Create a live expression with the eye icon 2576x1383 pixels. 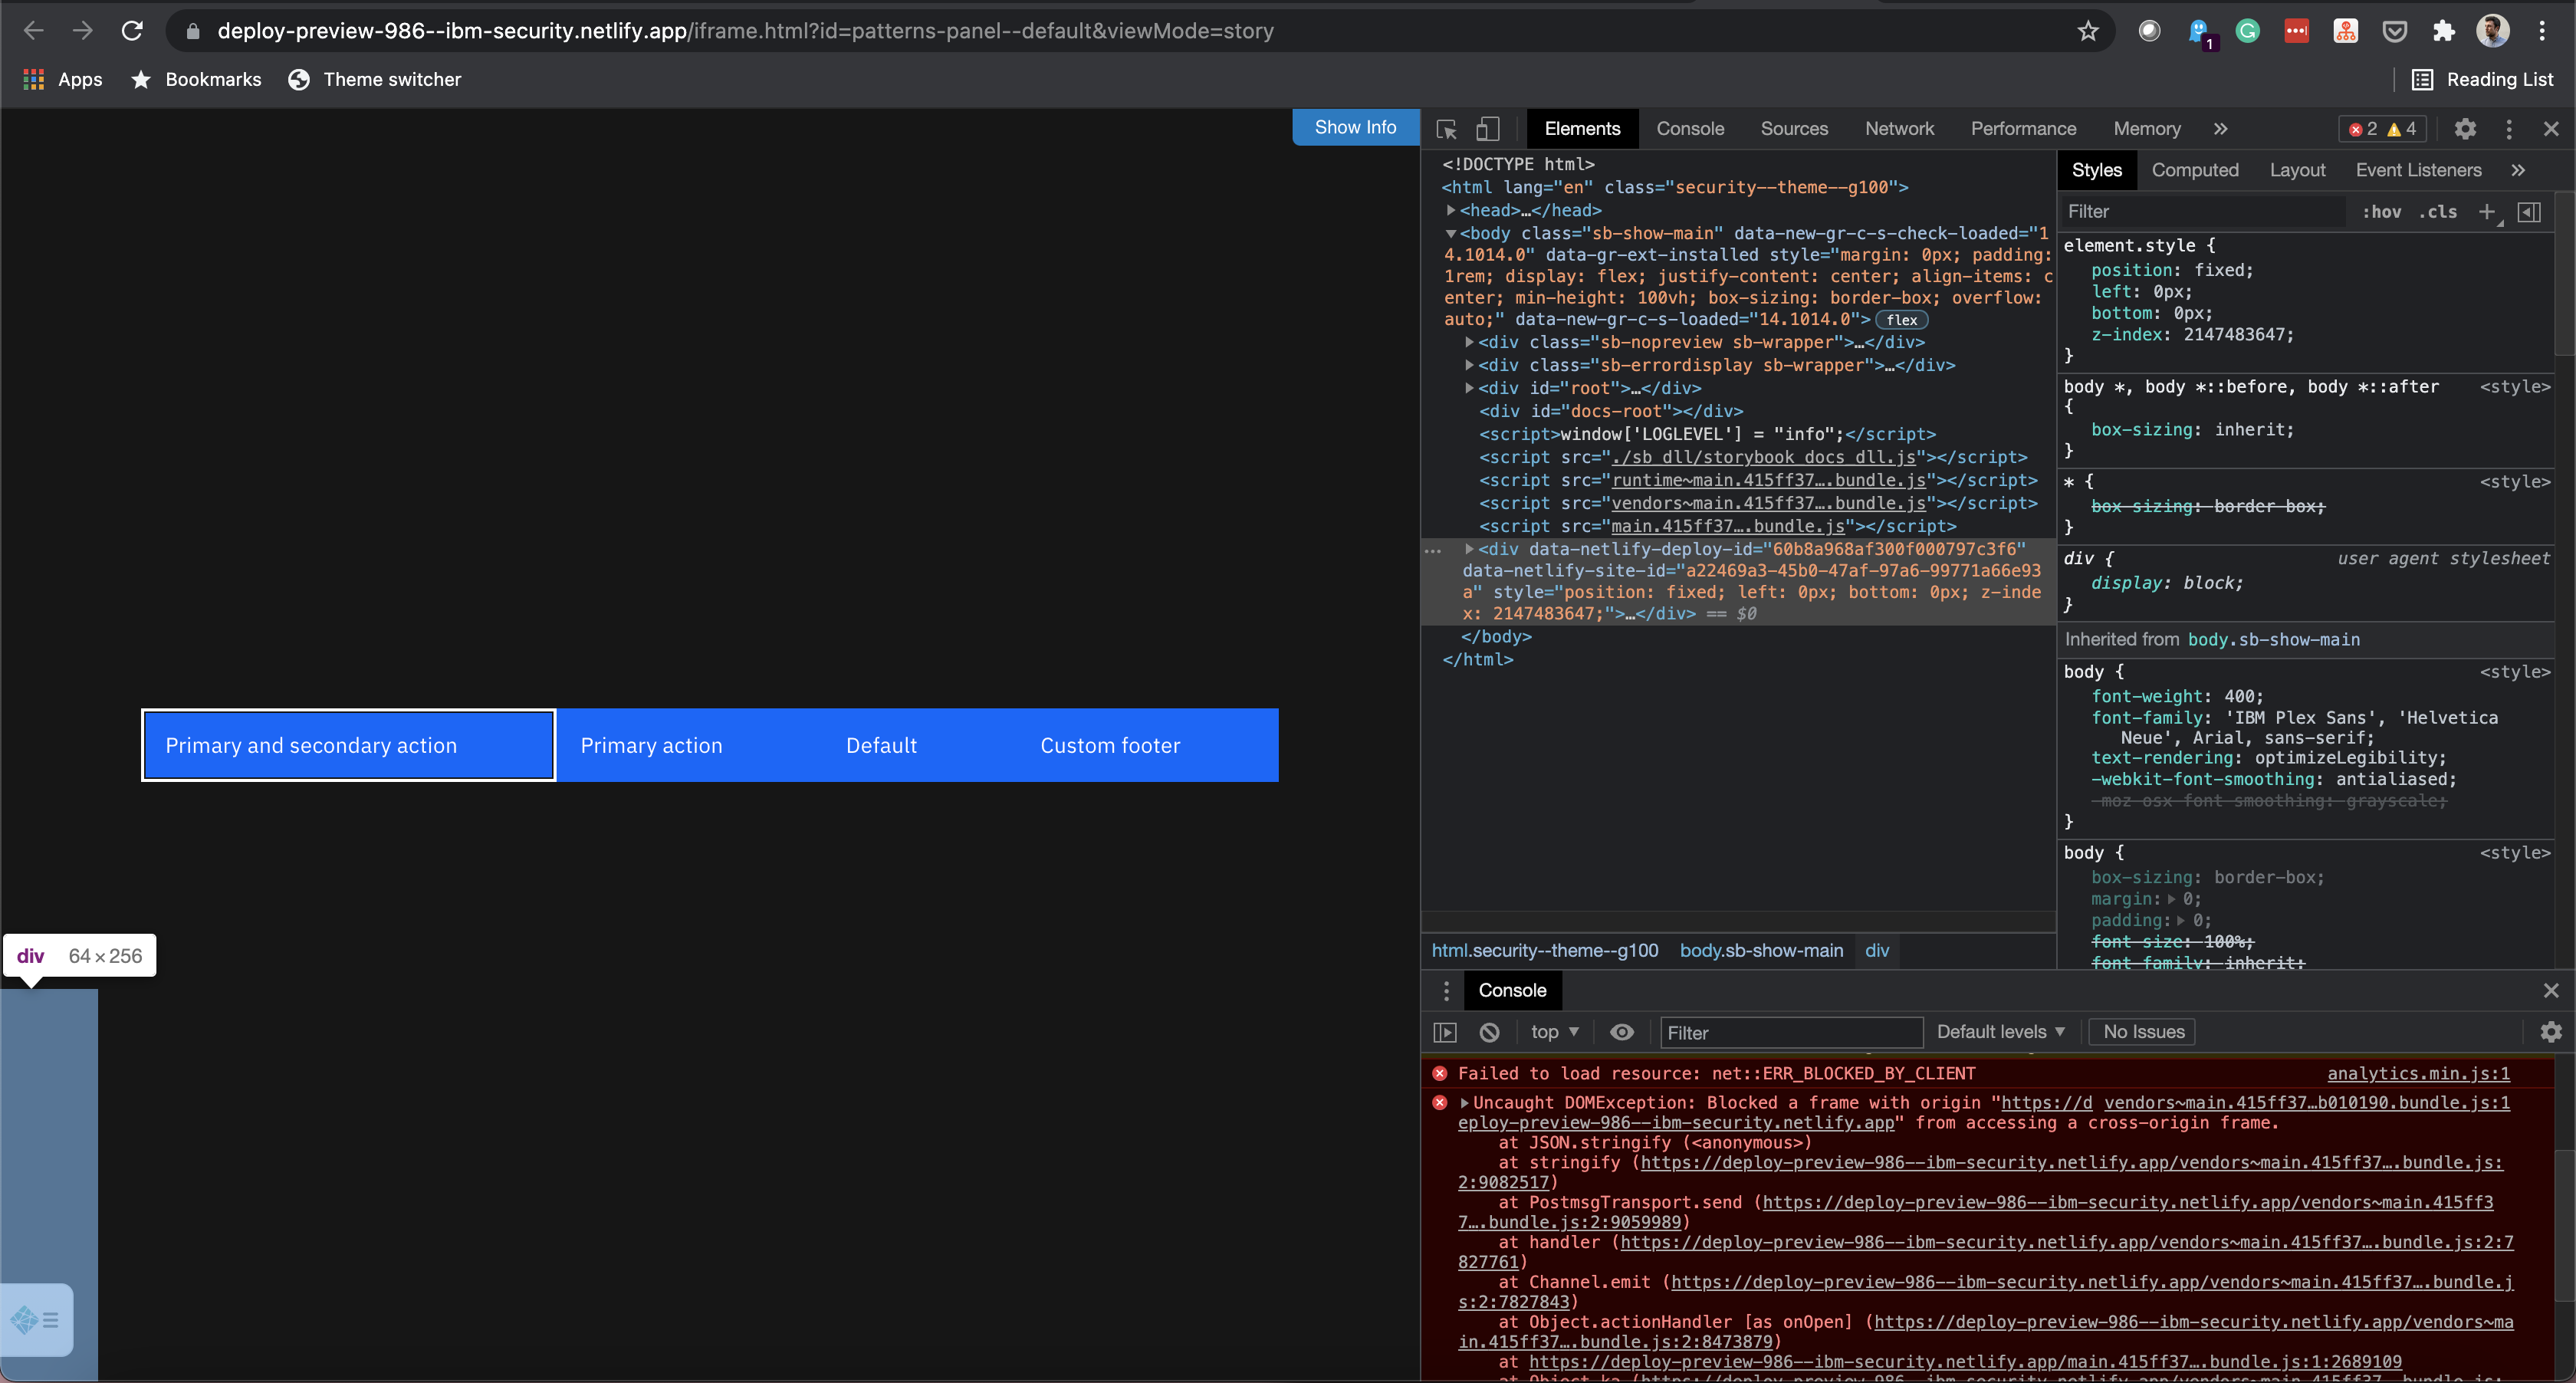[1621, 1032]
